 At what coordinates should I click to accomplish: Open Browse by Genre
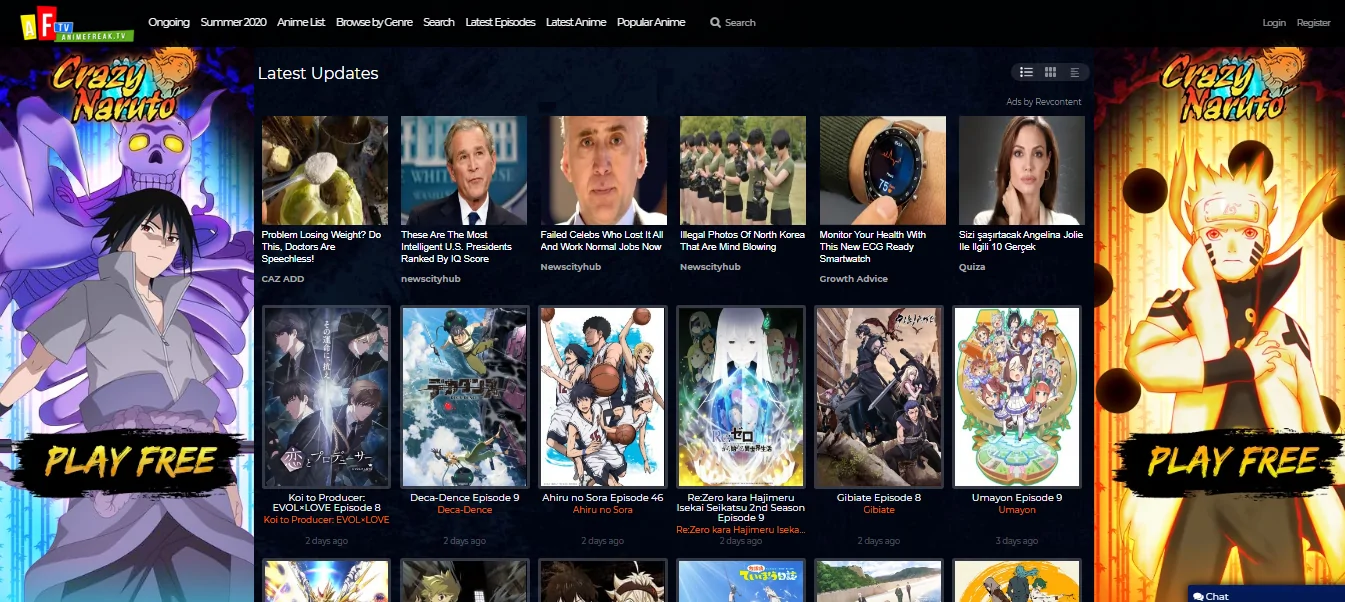374,22
